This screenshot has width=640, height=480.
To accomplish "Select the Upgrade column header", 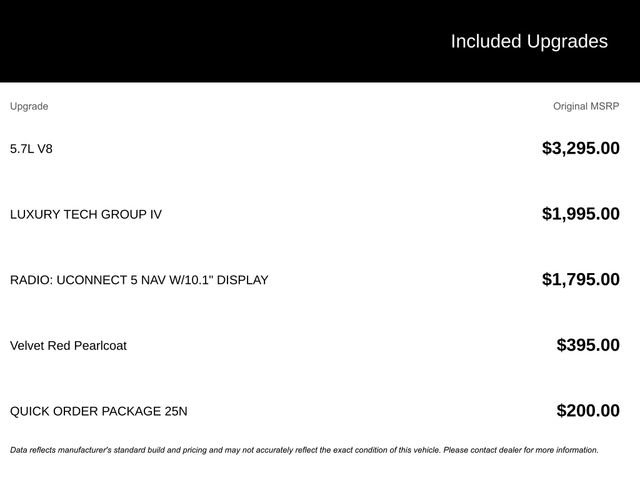I will coord(29,106).
